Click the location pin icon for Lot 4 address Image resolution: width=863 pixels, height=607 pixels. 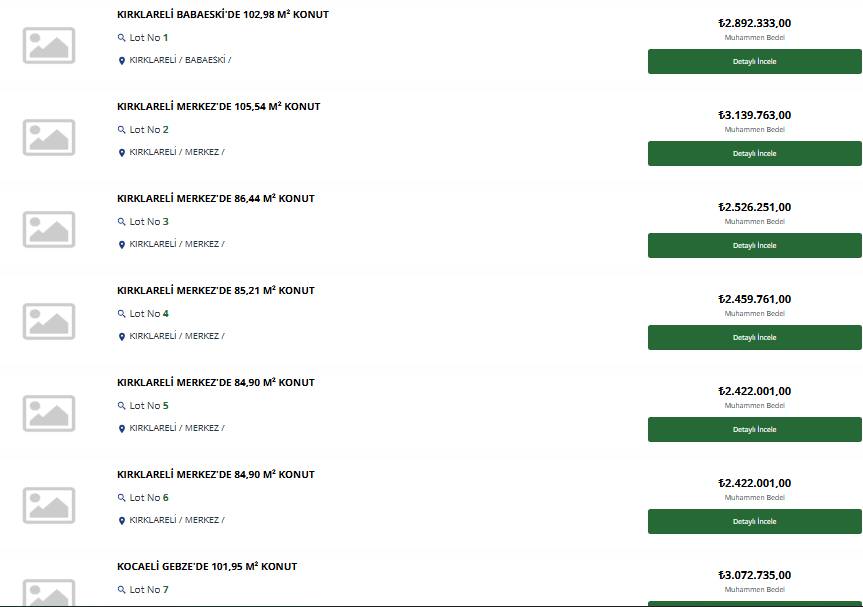pos(122,336)
